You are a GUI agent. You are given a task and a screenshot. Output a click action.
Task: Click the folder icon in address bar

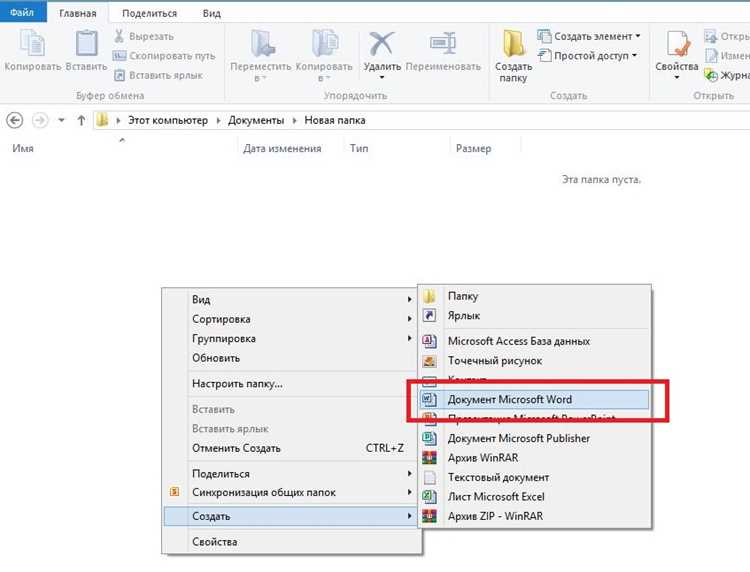click(102, 120)
